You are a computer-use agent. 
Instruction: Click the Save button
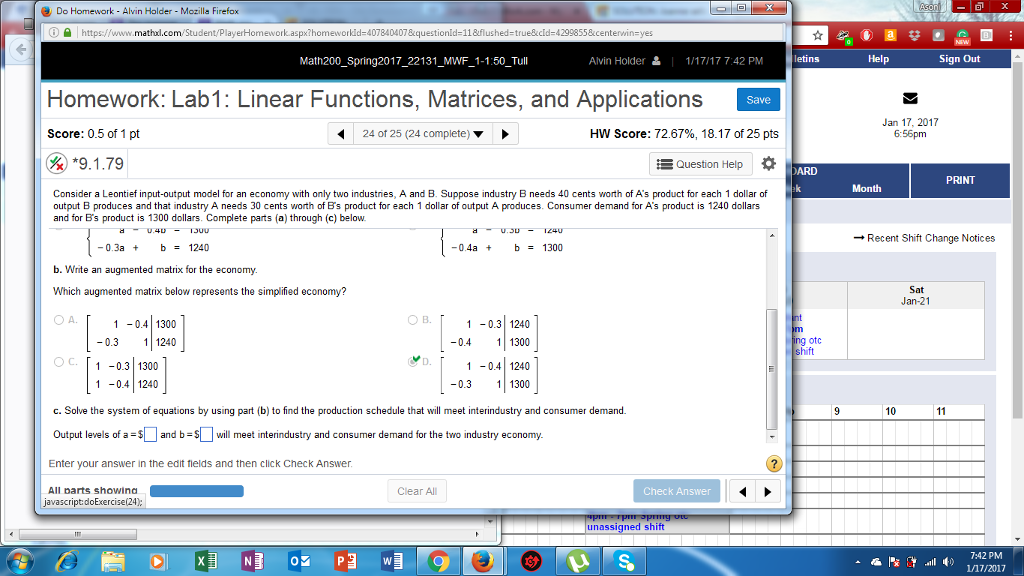[757, 100]
